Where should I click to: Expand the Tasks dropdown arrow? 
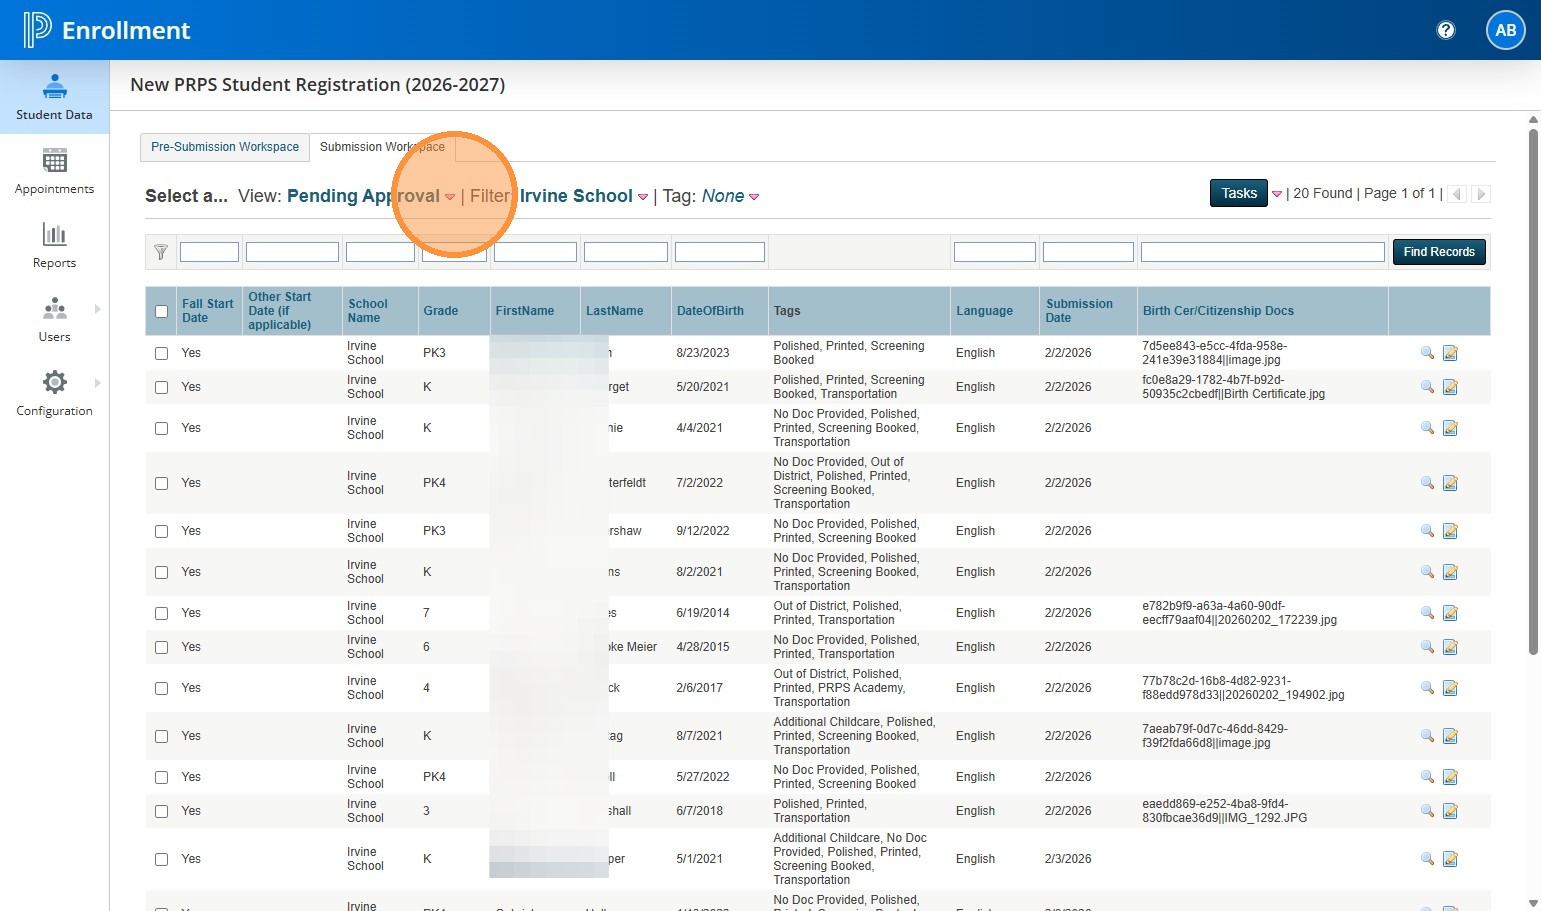[x=1277, y=194]
